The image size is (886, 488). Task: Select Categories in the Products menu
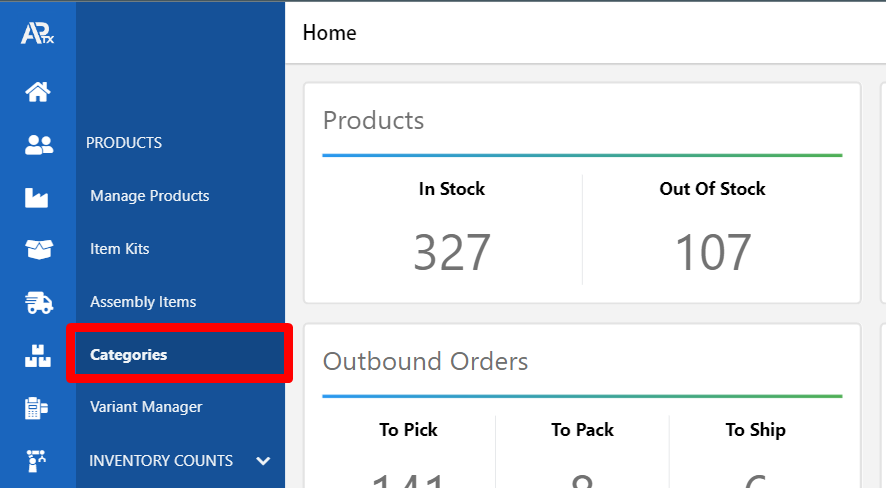(129, 354)
